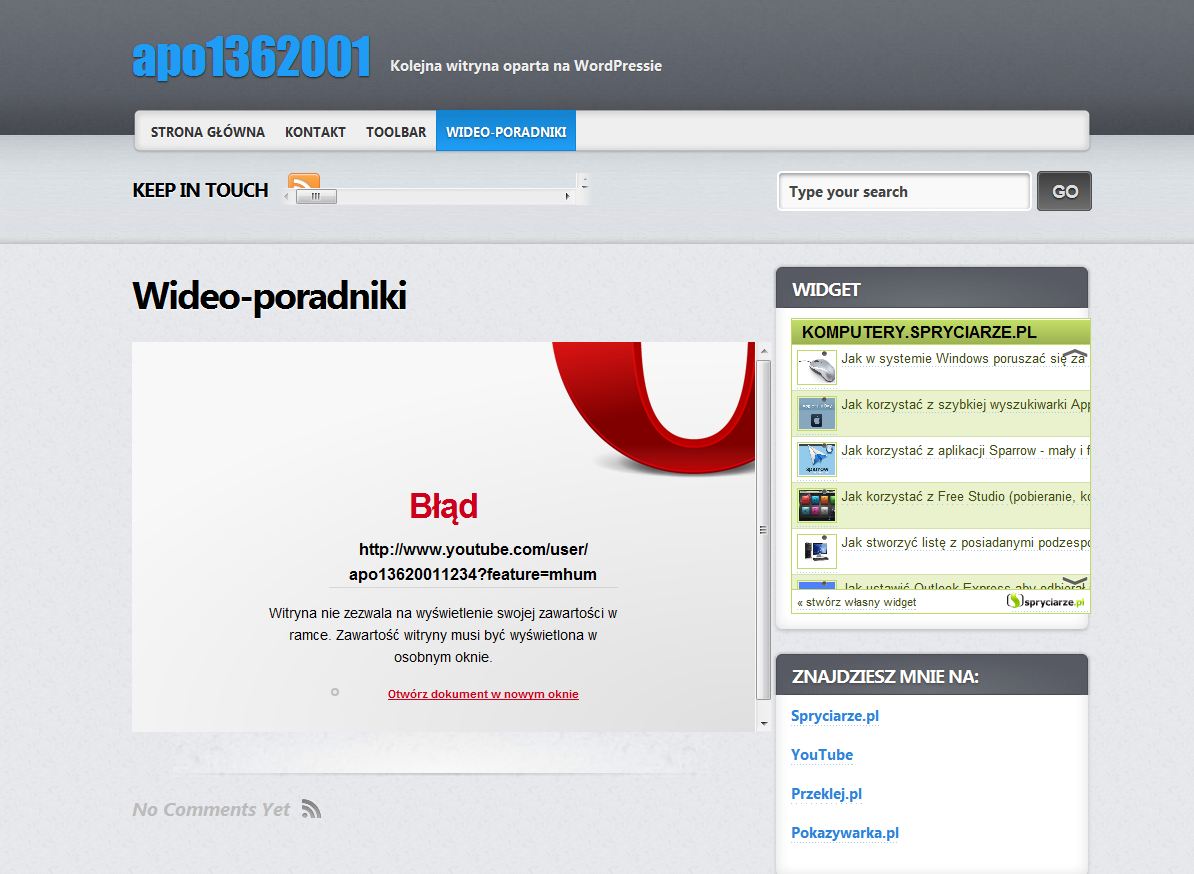
Task: Focus the Type your search field
Action: coord(904,191)
